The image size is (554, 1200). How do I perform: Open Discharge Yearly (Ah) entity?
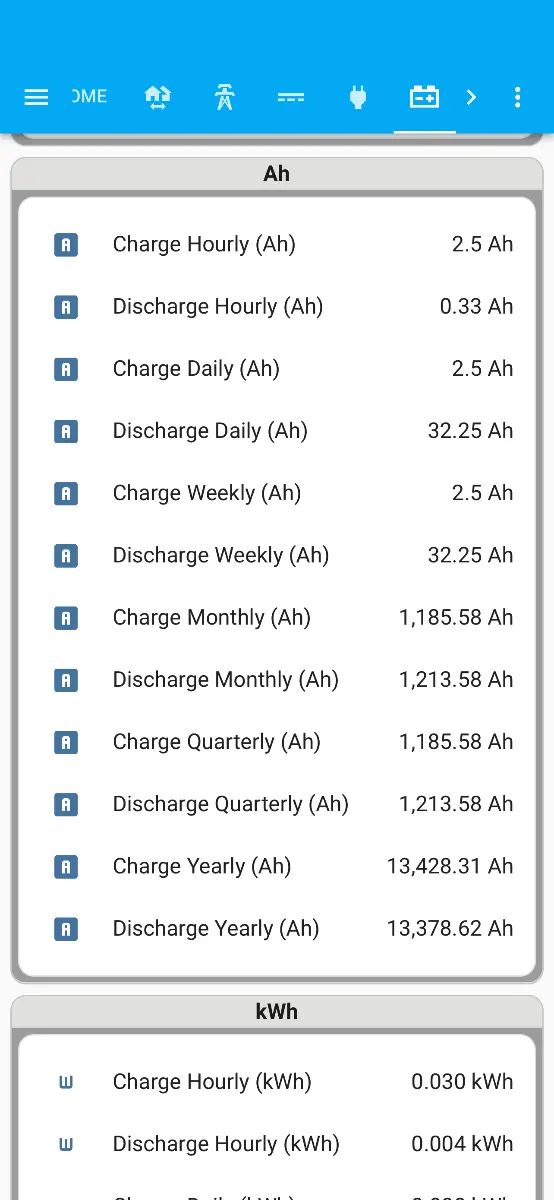click(x=277, y=928)
